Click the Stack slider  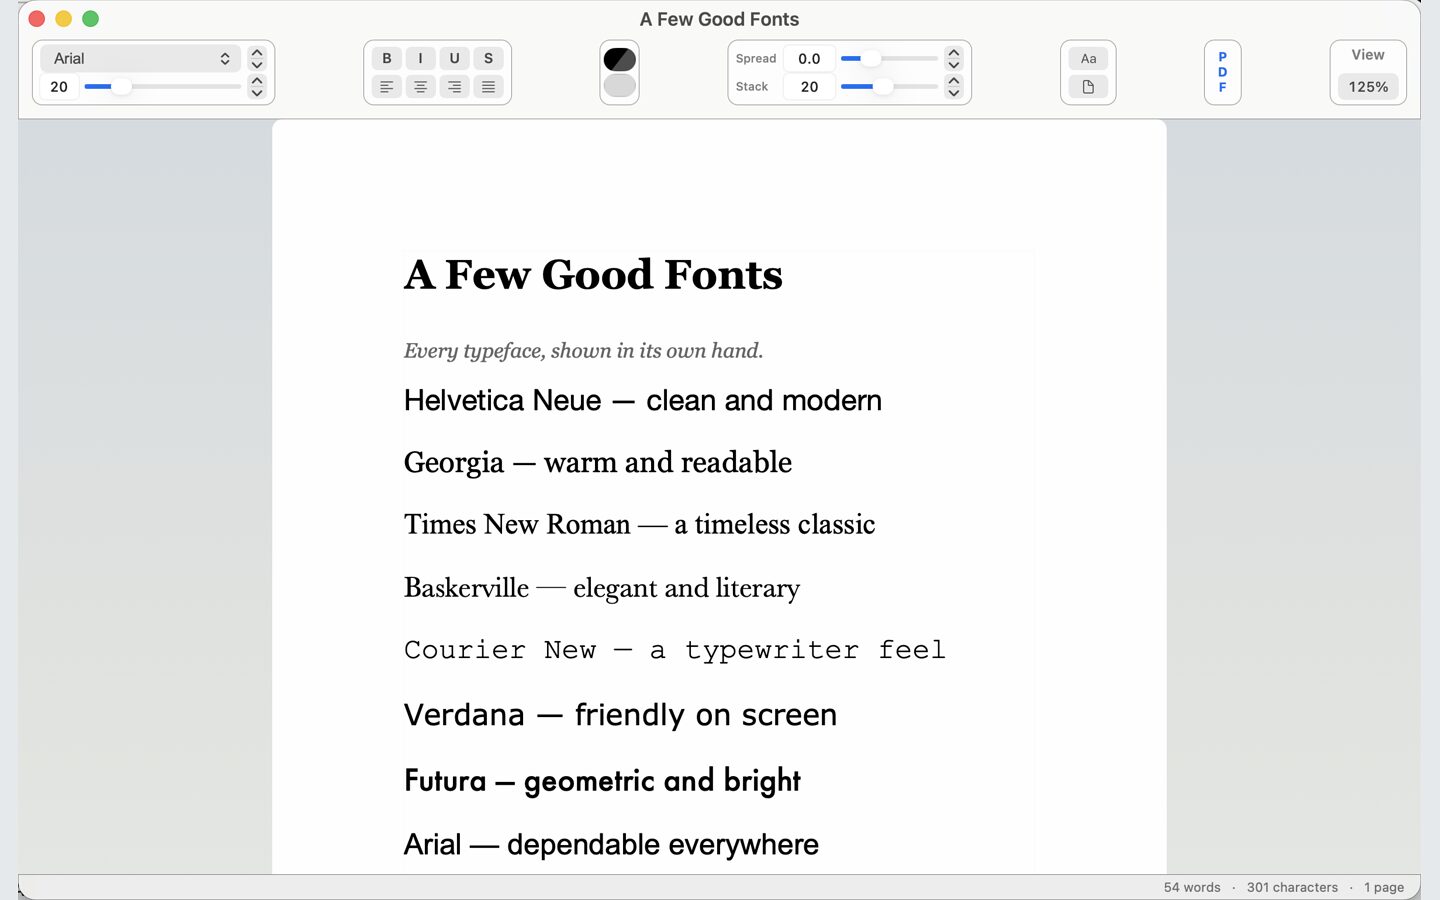(889, 87)
